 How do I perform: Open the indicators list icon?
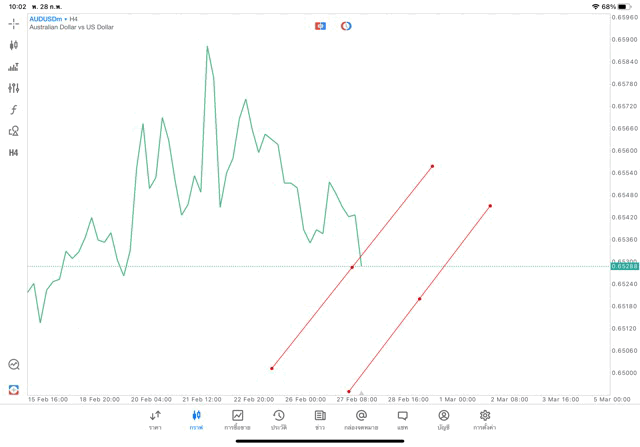pyautogui.click(x=14, y=67)
